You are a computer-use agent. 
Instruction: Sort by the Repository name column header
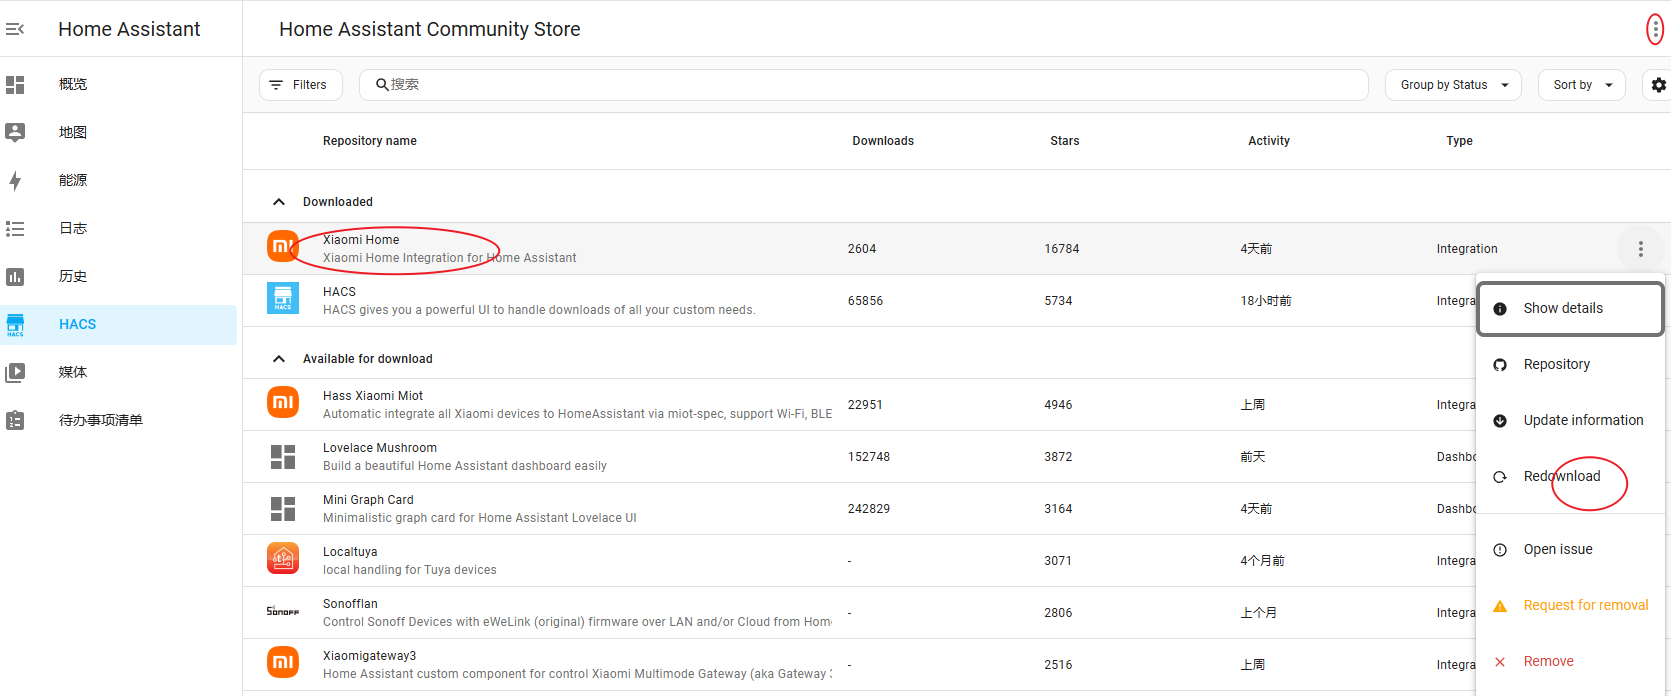[370, 141]
